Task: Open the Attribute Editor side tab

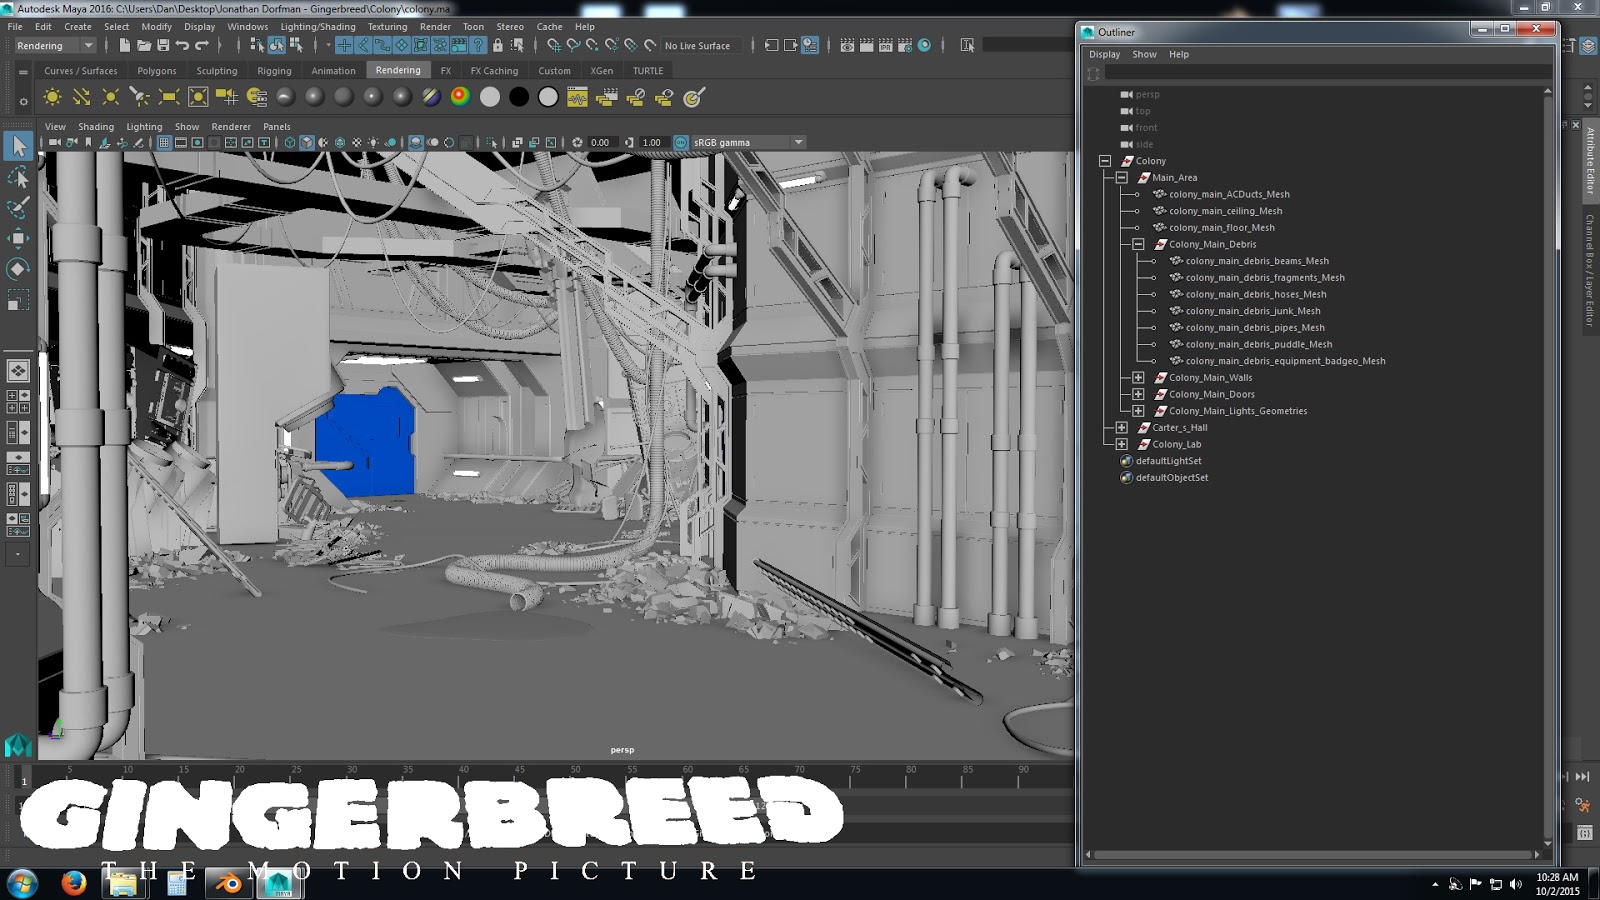Action: [x=1589, y=161]
